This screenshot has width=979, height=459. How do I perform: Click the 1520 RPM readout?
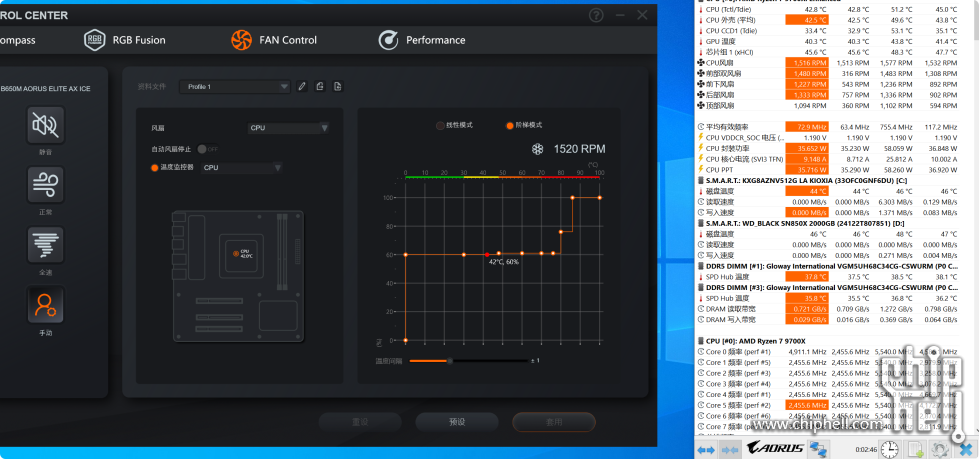point(579,149)
